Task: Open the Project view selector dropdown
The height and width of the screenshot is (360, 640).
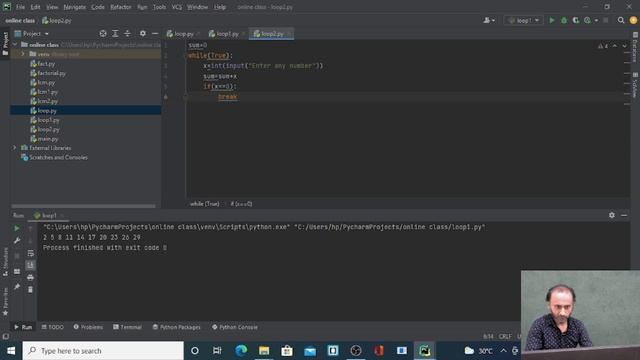Action: [32, 33]
